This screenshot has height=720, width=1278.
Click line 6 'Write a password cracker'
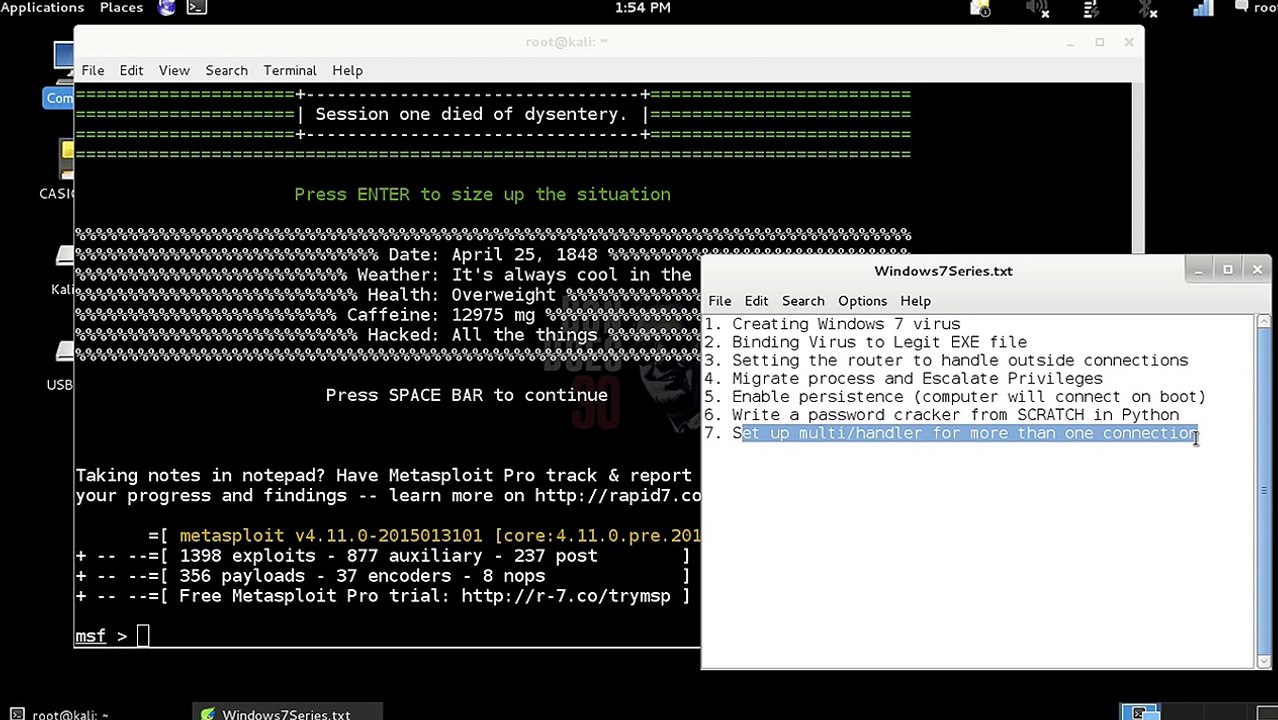point(942,414)
